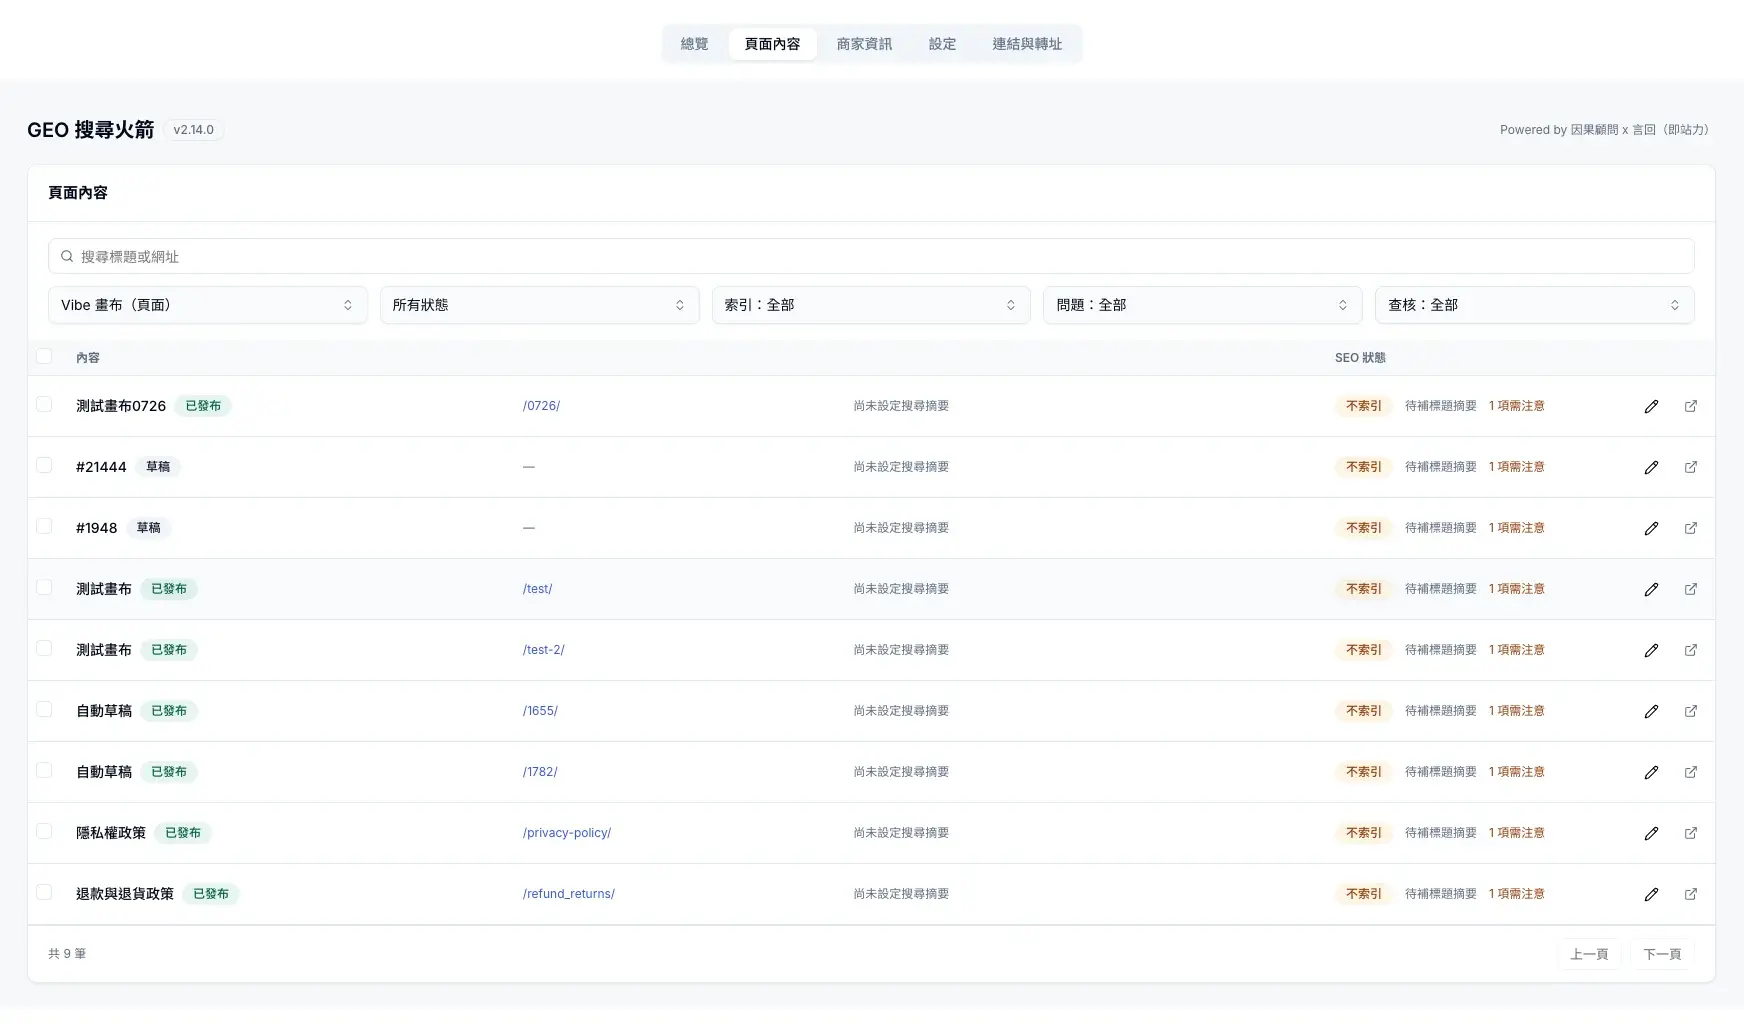This screenshot has height=1024, width=1744.
Task: Go to the 商家資訊 tab
Action: (864, 44)
